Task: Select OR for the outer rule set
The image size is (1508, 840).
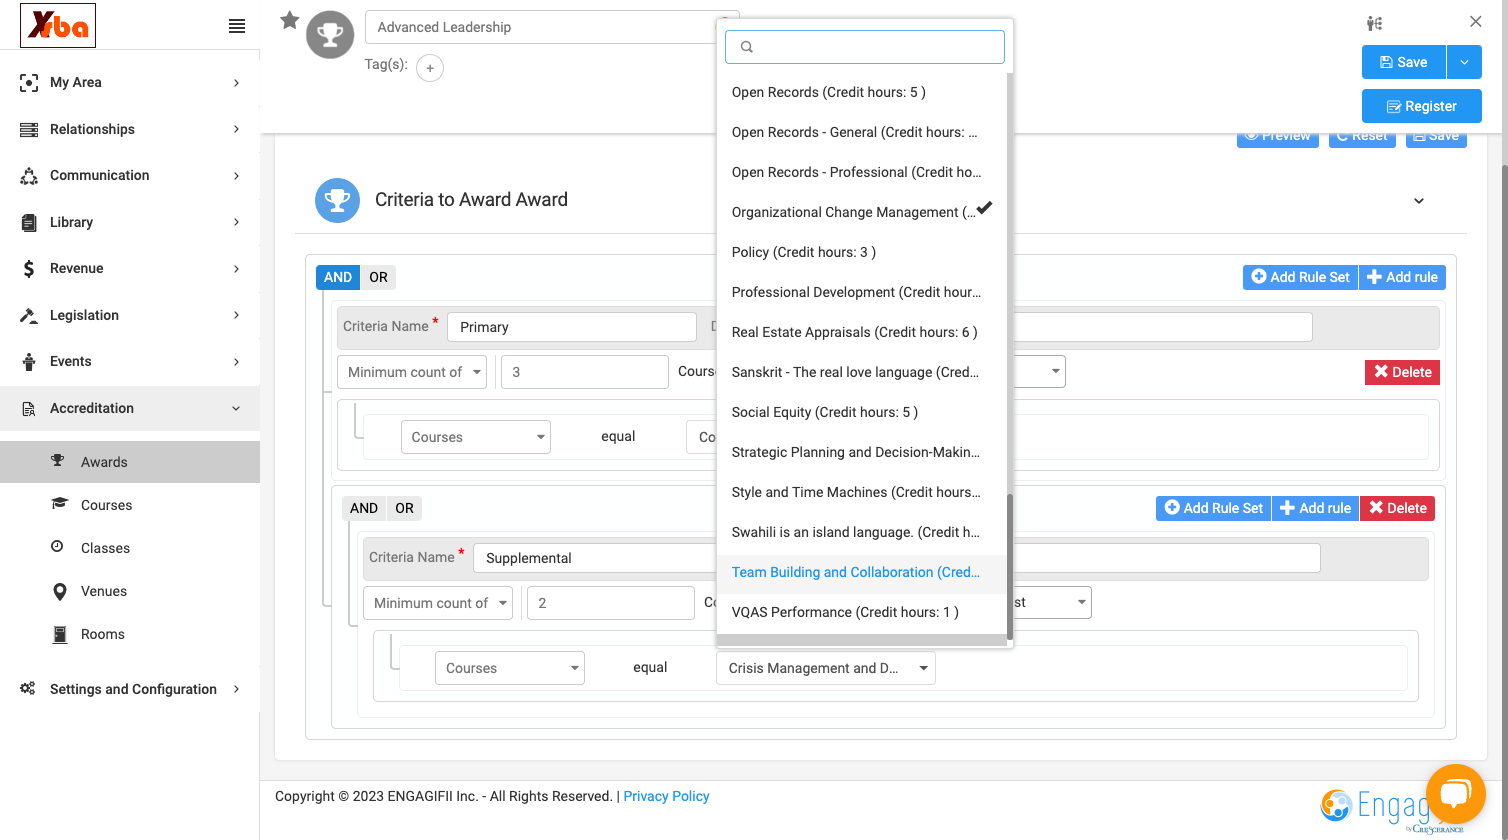Action: tap(378, 277)
